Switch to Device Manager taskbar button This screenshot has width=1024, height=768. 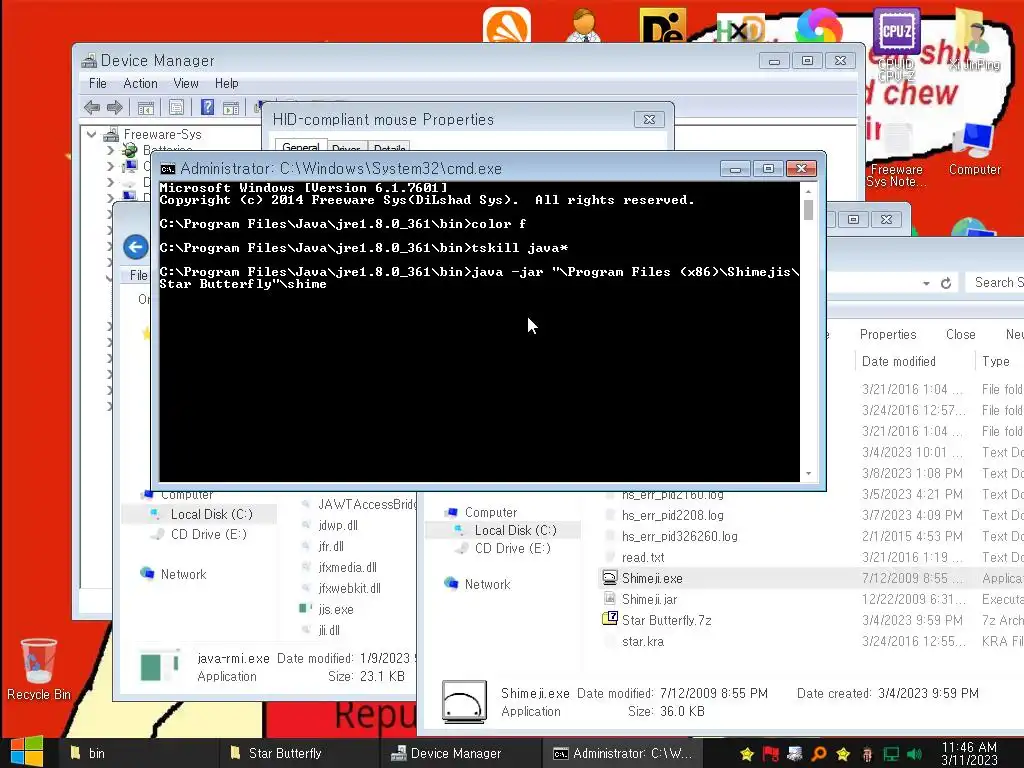(461, 753)
